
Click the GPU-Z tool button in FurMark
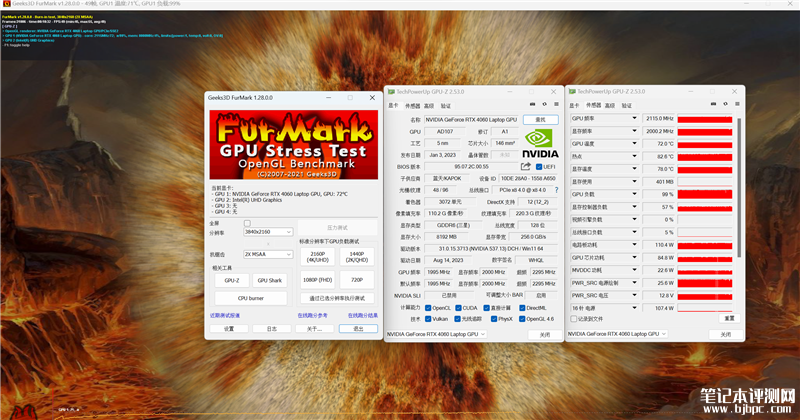(232, 280)
